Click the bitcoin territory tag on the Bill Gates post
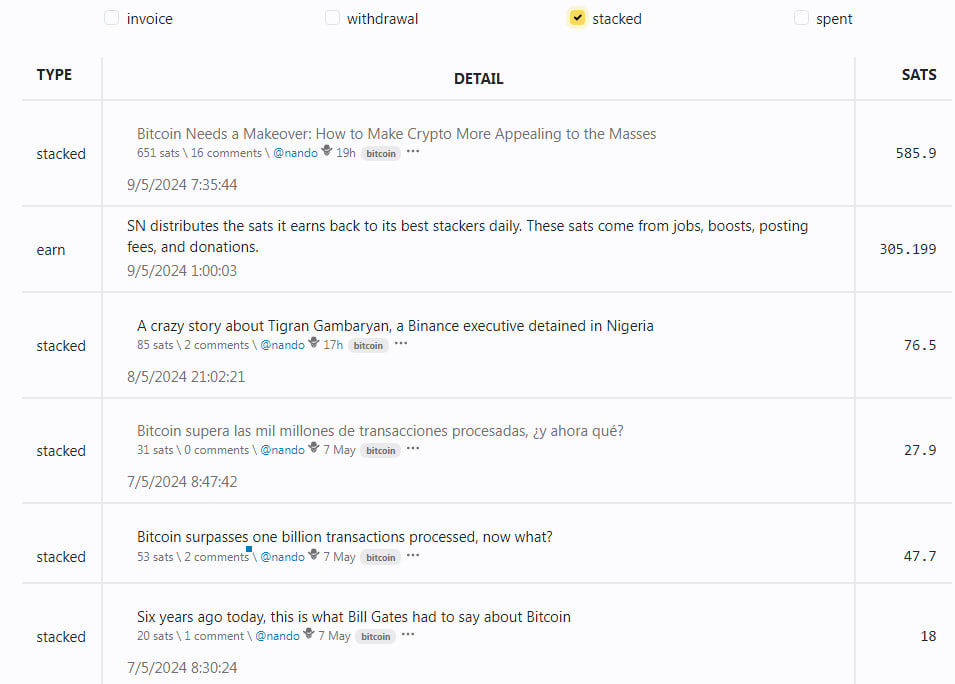Screen dimensions: 955x684 [376, 636]
